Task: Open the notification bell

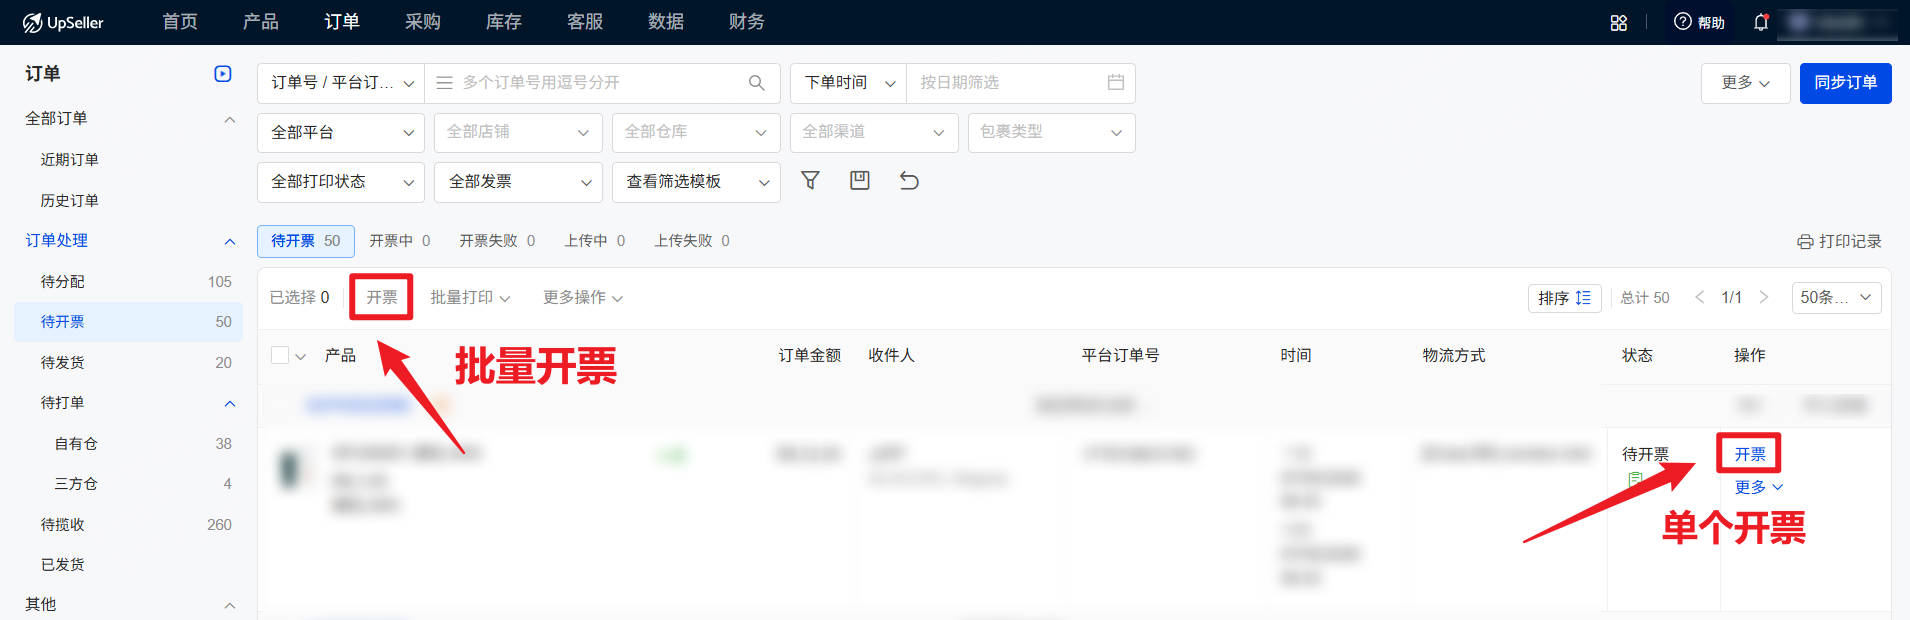Action: (x=1761, y=22)
